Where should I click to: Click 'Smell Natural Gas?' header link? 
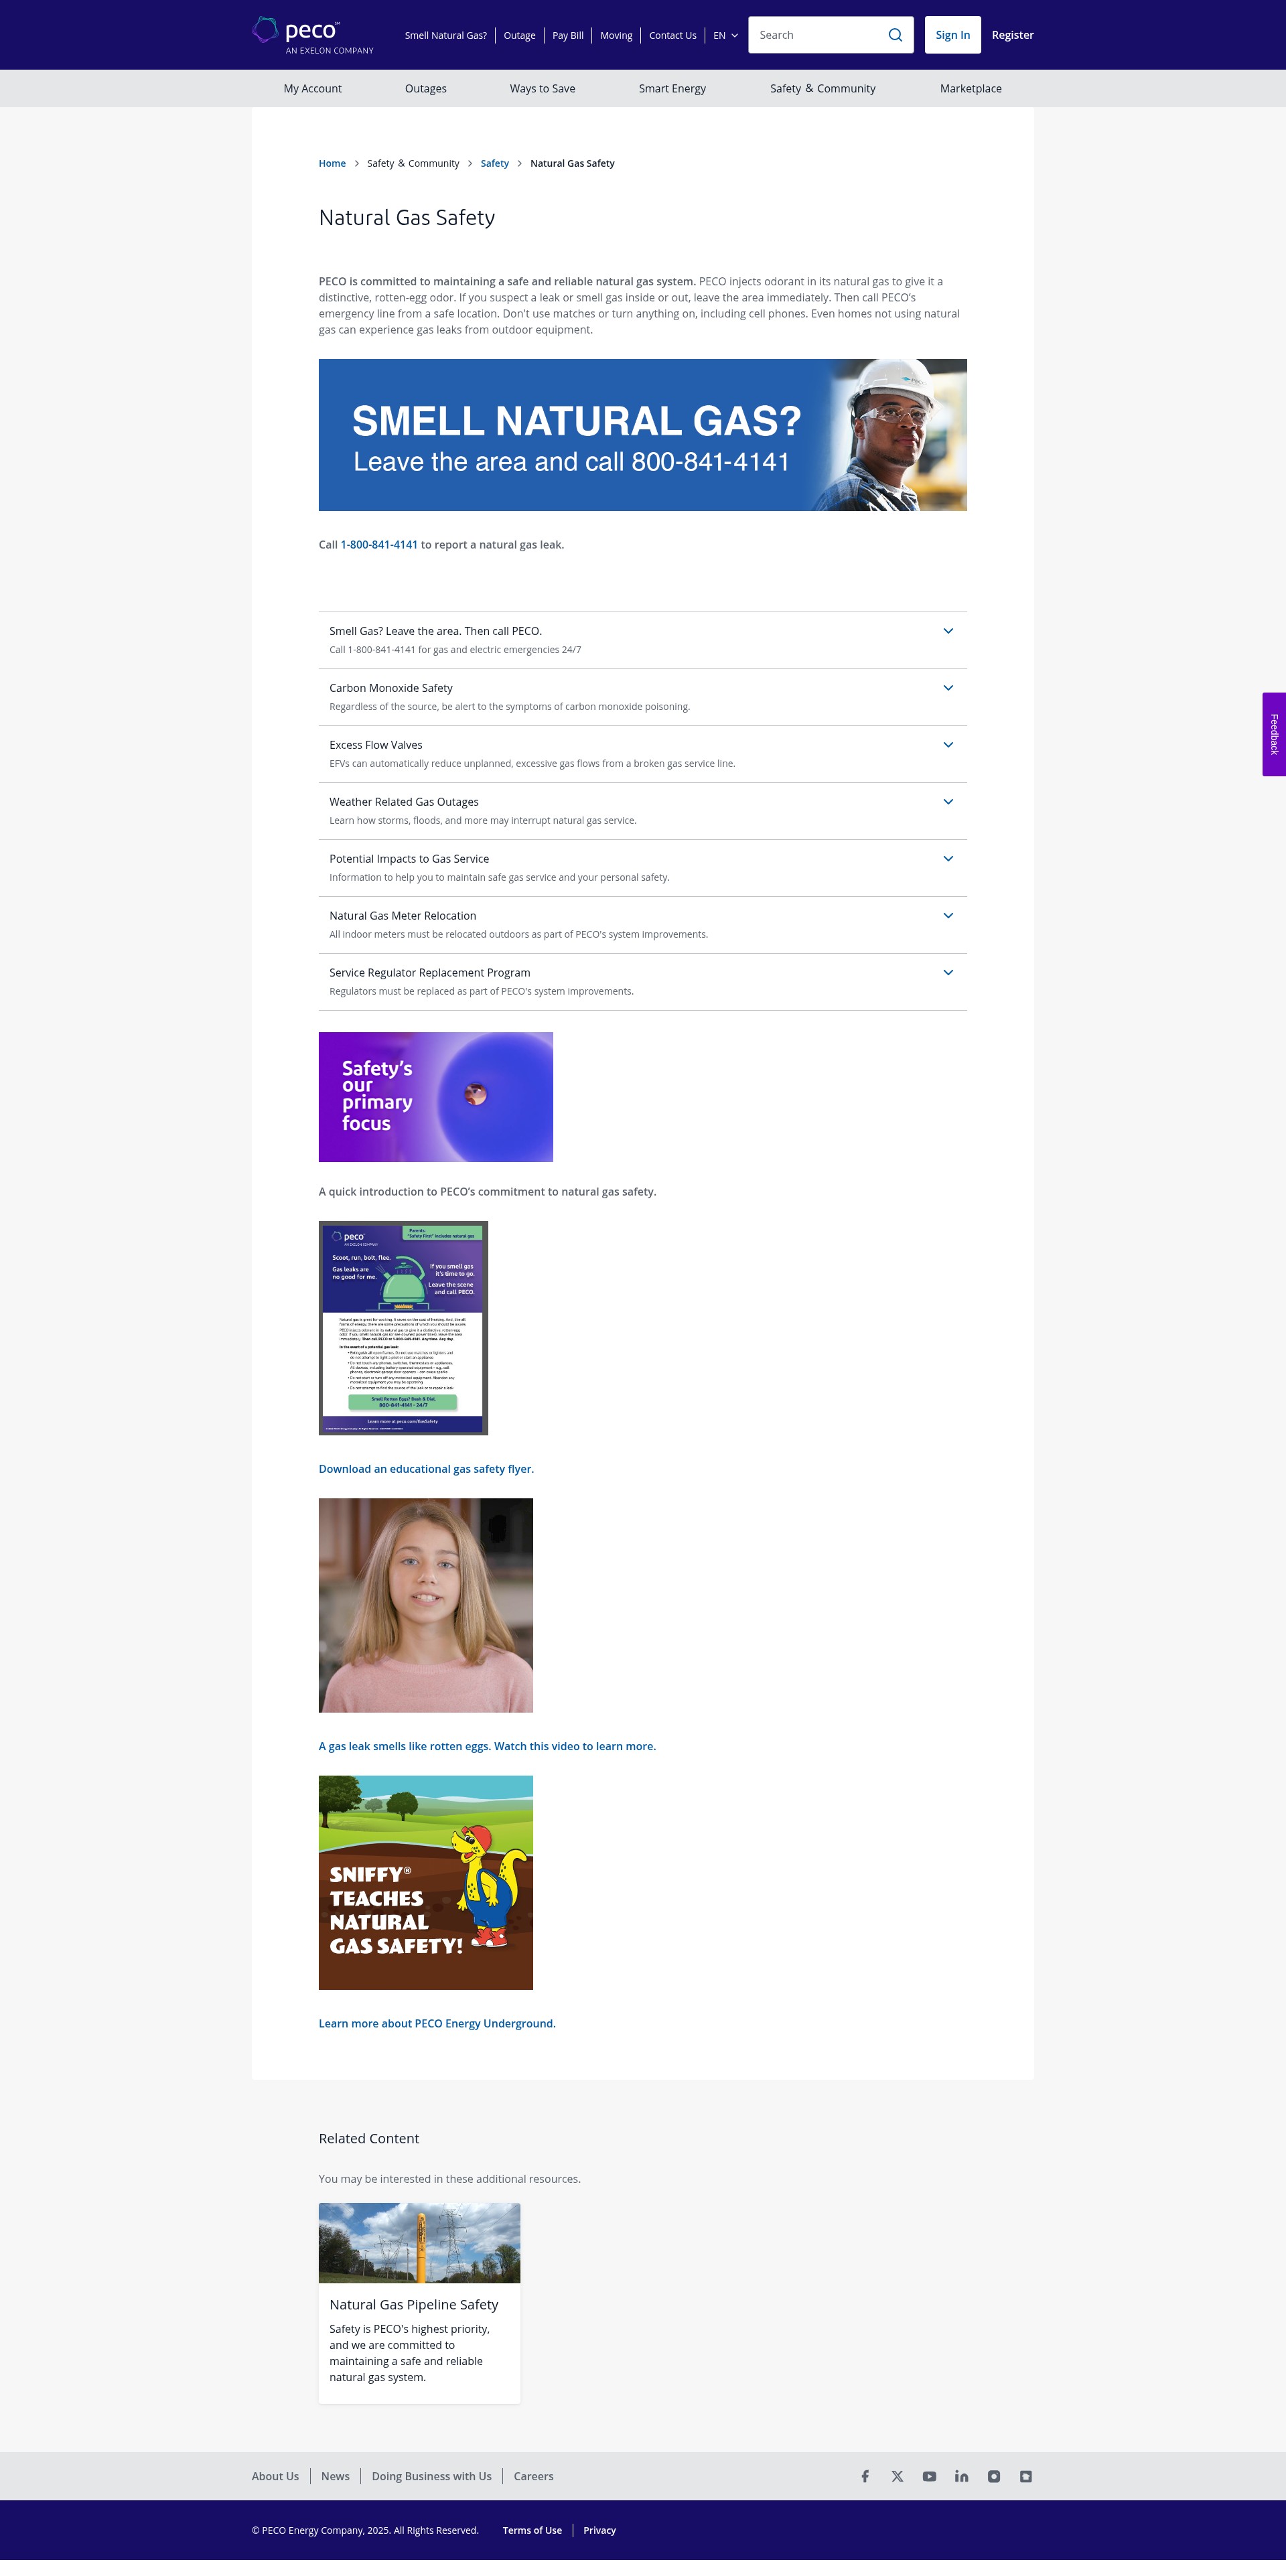(446, 35)
